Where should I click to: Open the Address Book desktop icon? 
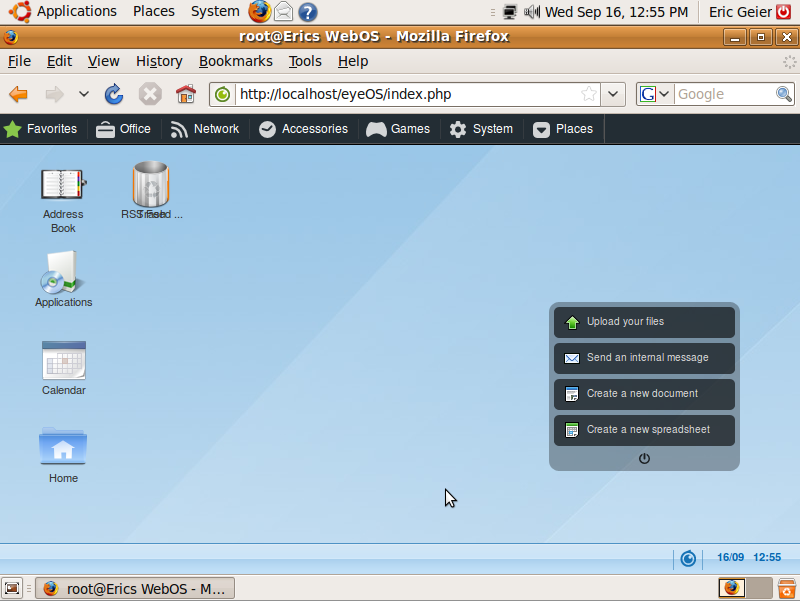63,185
